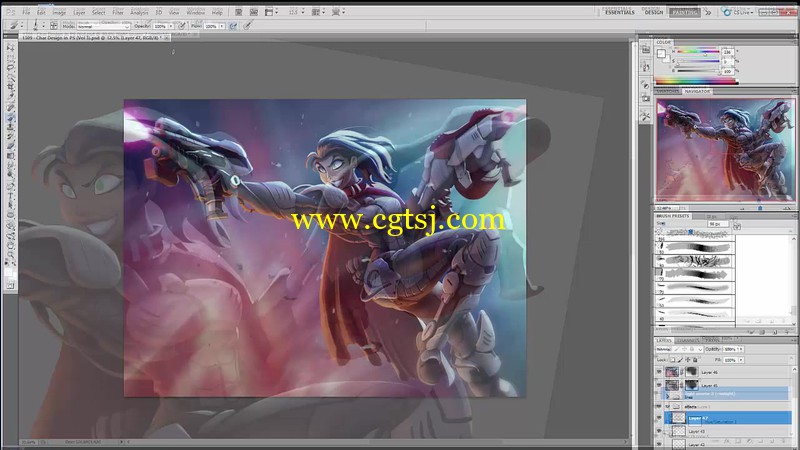Click navigator zoom out icon
Screen dimensions: 800x450
pos(742,208)
